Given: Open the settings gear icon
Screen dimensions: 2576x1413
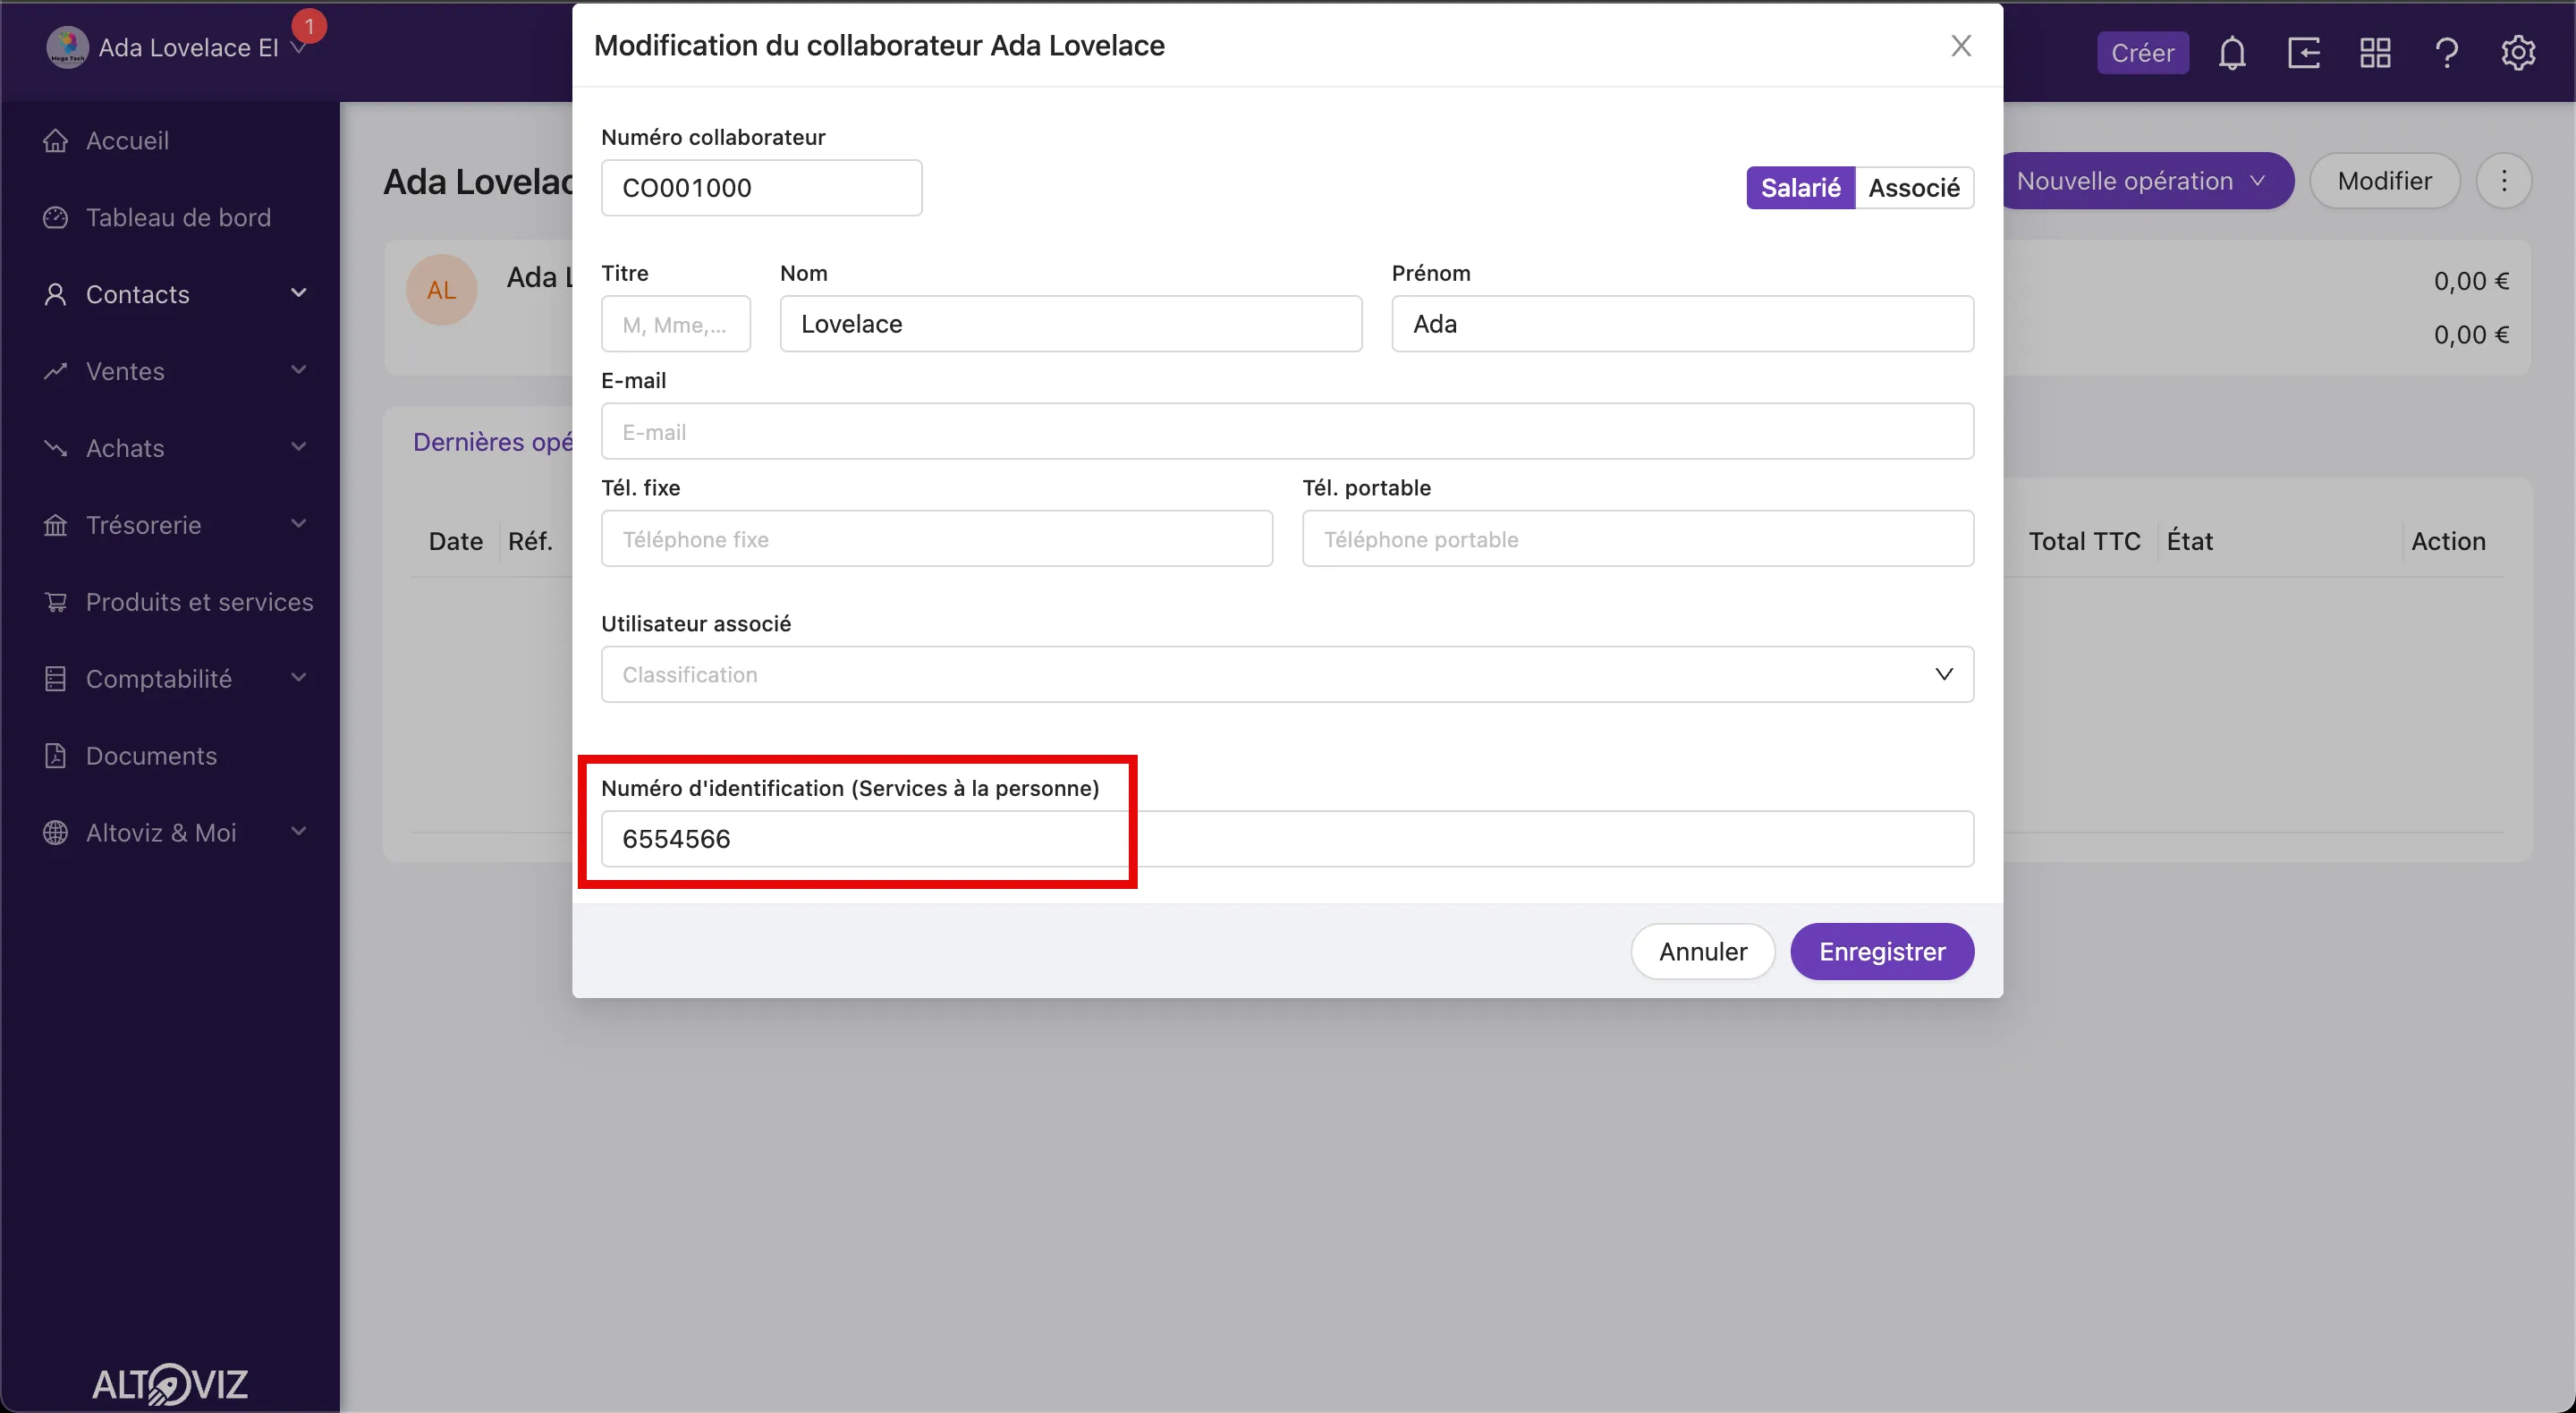Looking at the screenshot, I should (2518, 52).
